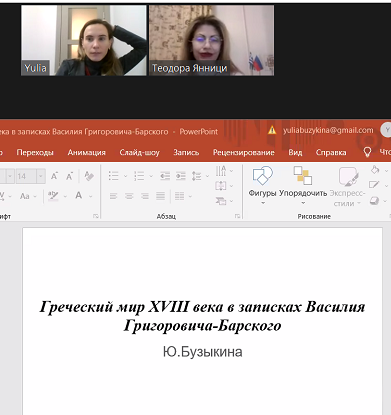Change text direction
This screenshot has width=391, height=415.
(221, 171)
